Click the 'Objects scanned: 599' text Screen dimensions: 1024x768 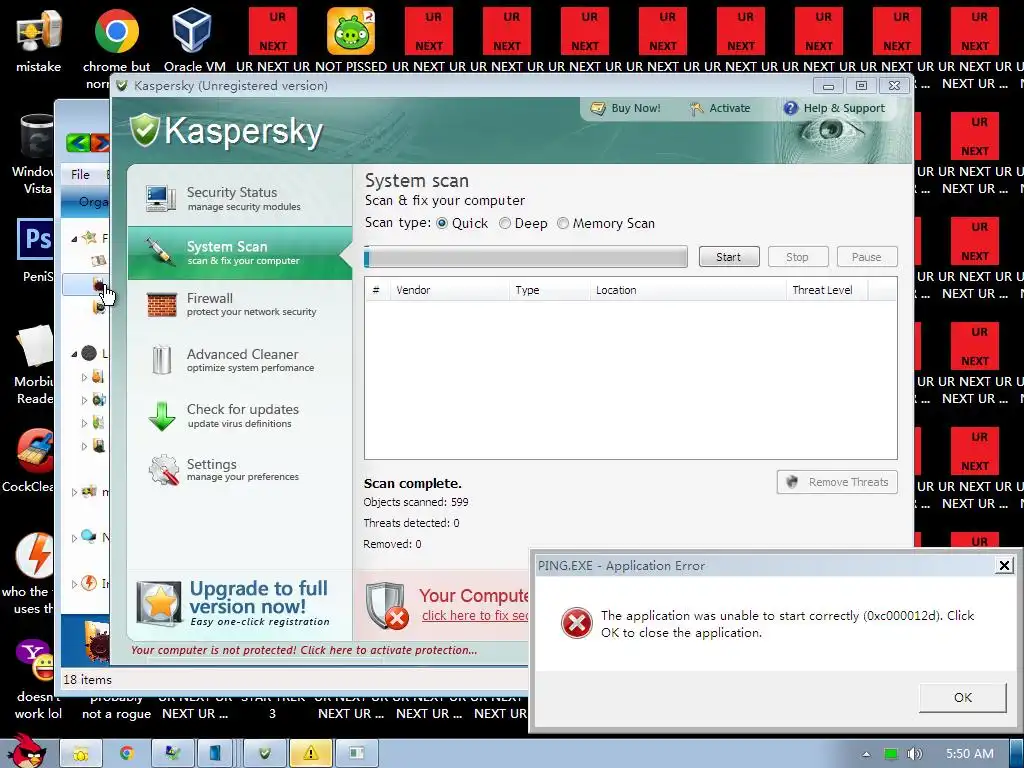pyautogui.click(x=416, y=502)
